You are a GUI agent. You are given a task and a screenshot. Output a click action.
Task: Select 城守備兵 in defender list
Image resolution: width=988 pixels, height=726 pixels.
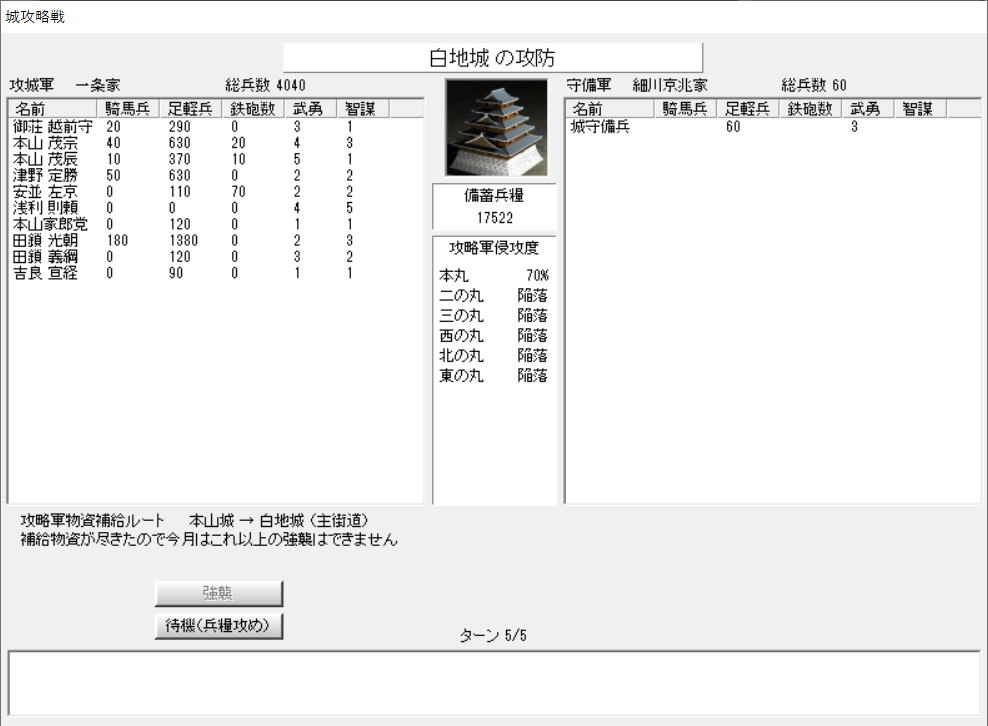(x=600, y=128)
